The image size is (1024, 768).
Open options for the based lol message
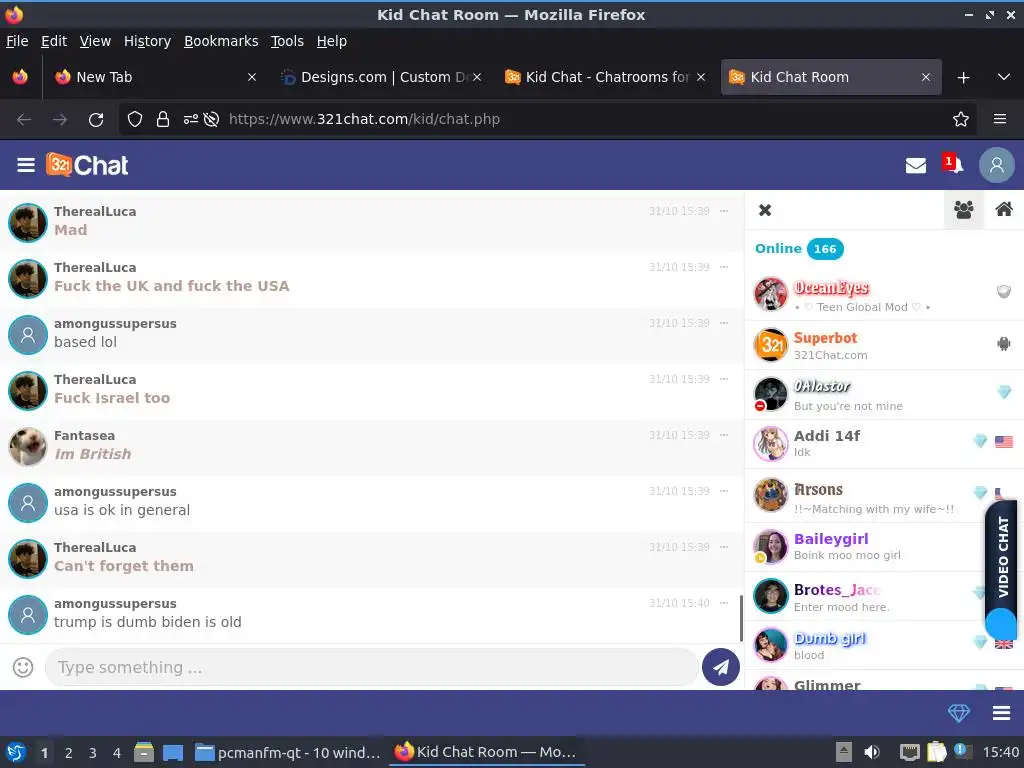[x=724, y=323]
